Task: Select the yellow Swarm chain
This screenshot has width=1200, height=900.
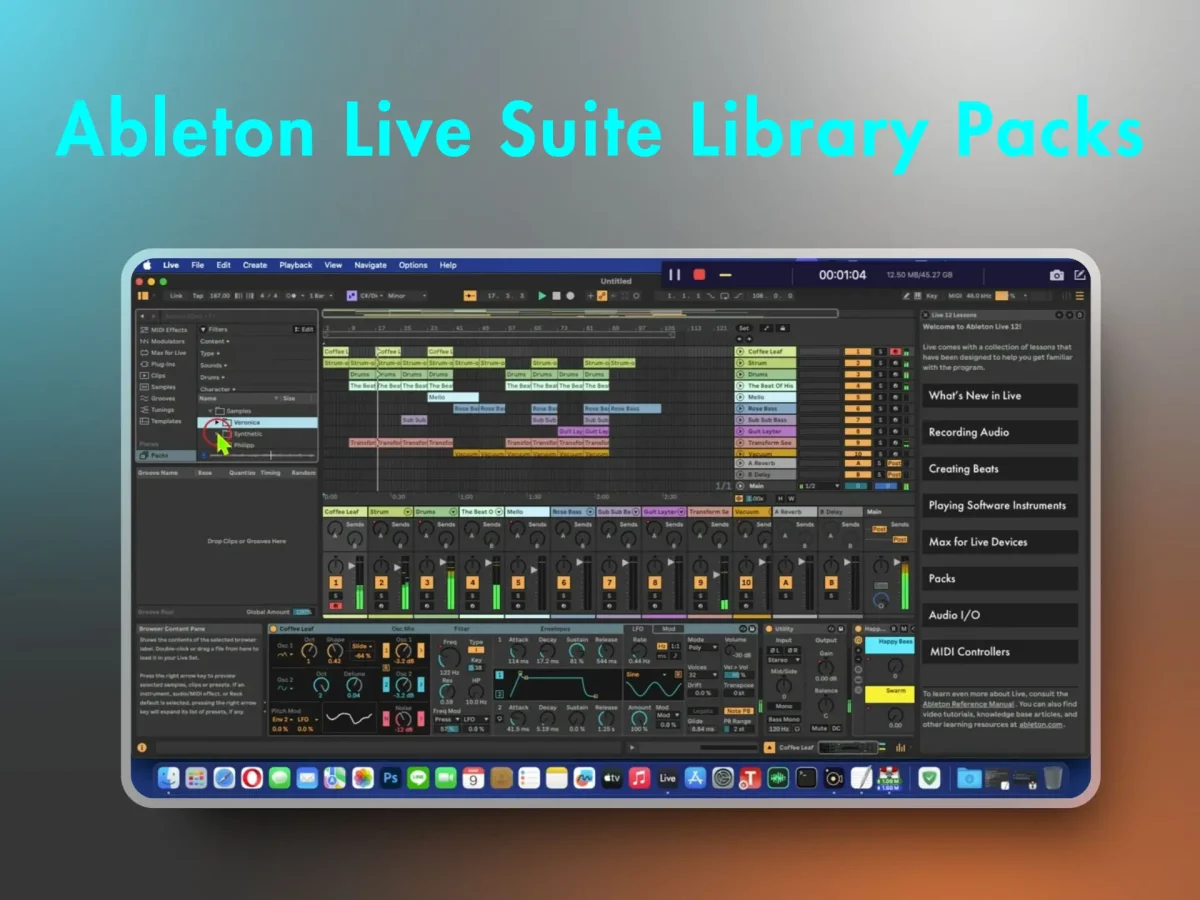Action: click(890, 694)
